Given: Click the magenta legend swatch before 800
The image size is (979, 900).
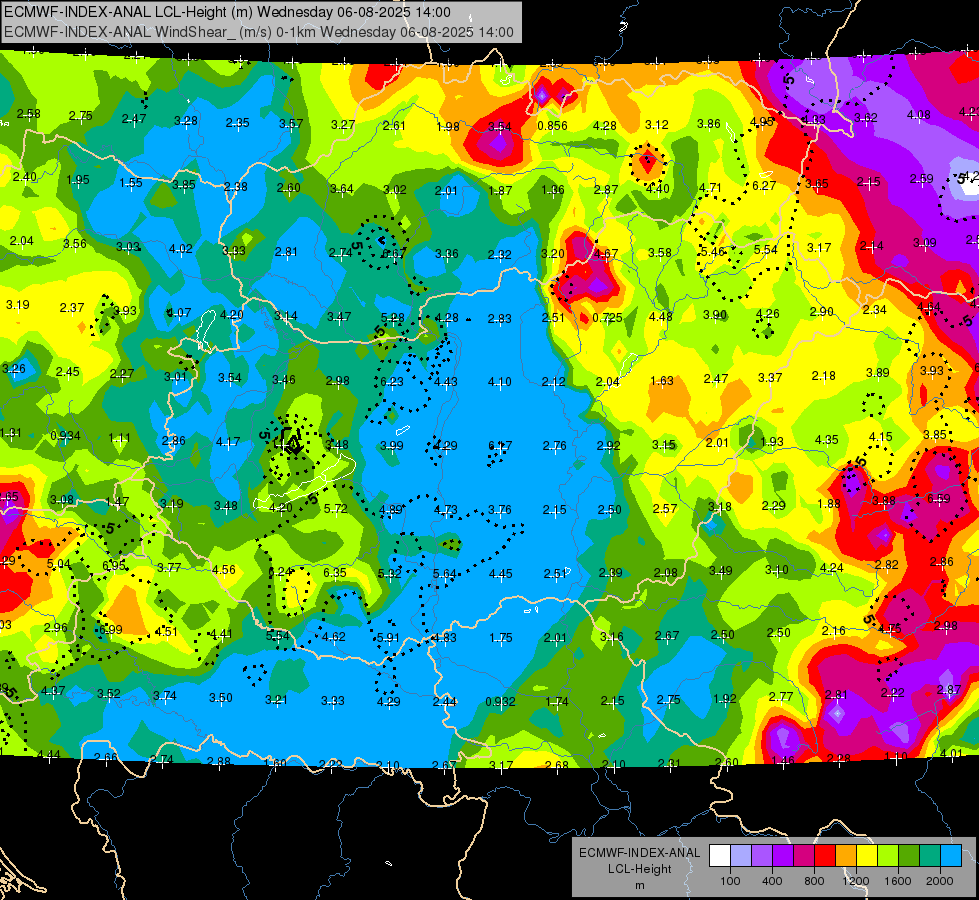Looking at the screenshot, I should tap(804, 856).
